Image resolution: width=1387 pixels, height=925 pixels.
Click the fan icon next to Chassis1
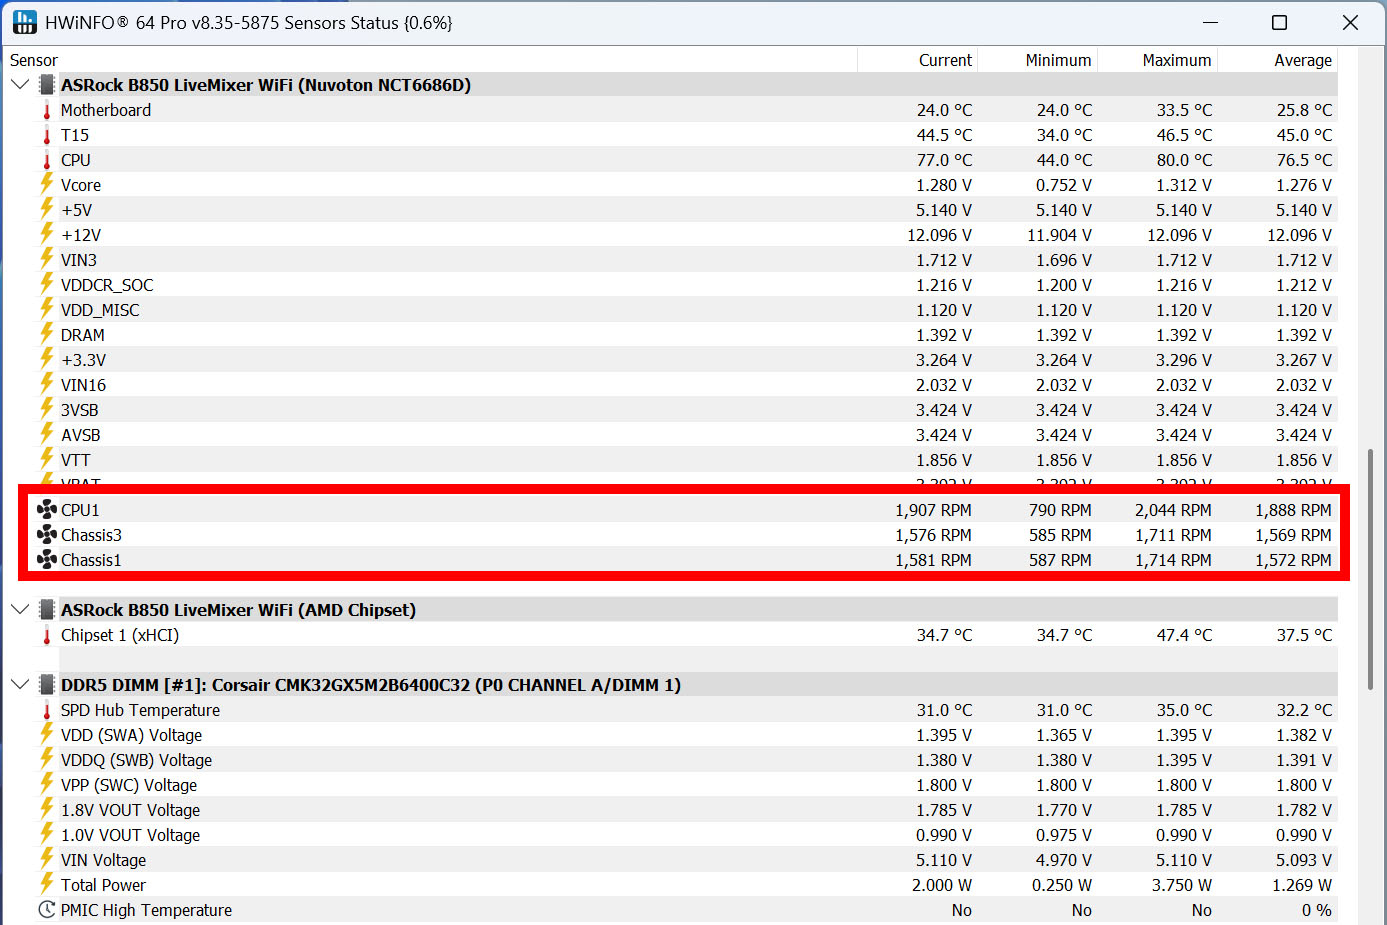click(x=46, y=559)
